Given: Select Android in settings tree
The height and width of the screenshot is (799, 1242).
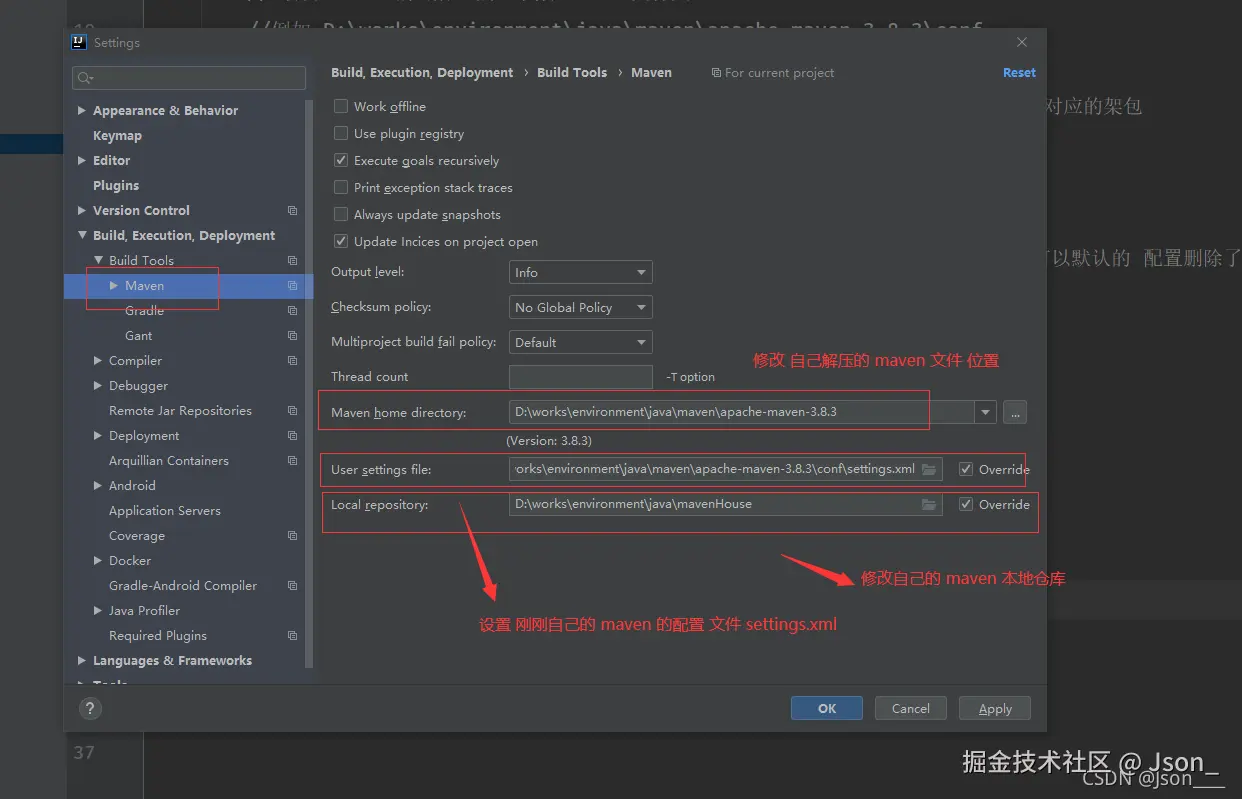Looking at the screenshot, I should point(132,485).
